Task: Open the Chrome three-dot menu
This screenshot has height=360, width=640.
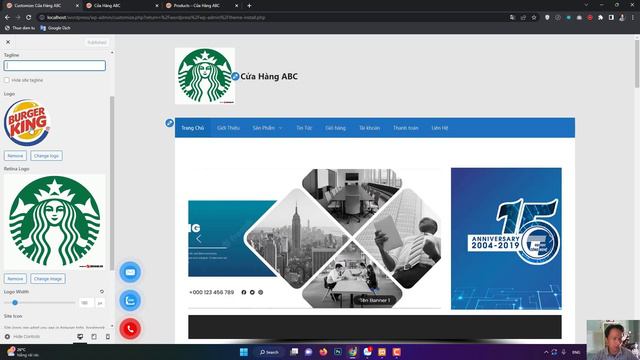Action: tap(633, 18)
